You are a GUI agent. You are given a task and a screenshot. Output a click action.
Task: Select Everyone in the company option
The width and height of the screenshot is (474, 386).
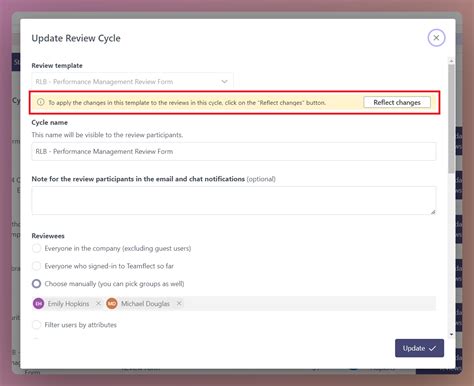point(36,248)
